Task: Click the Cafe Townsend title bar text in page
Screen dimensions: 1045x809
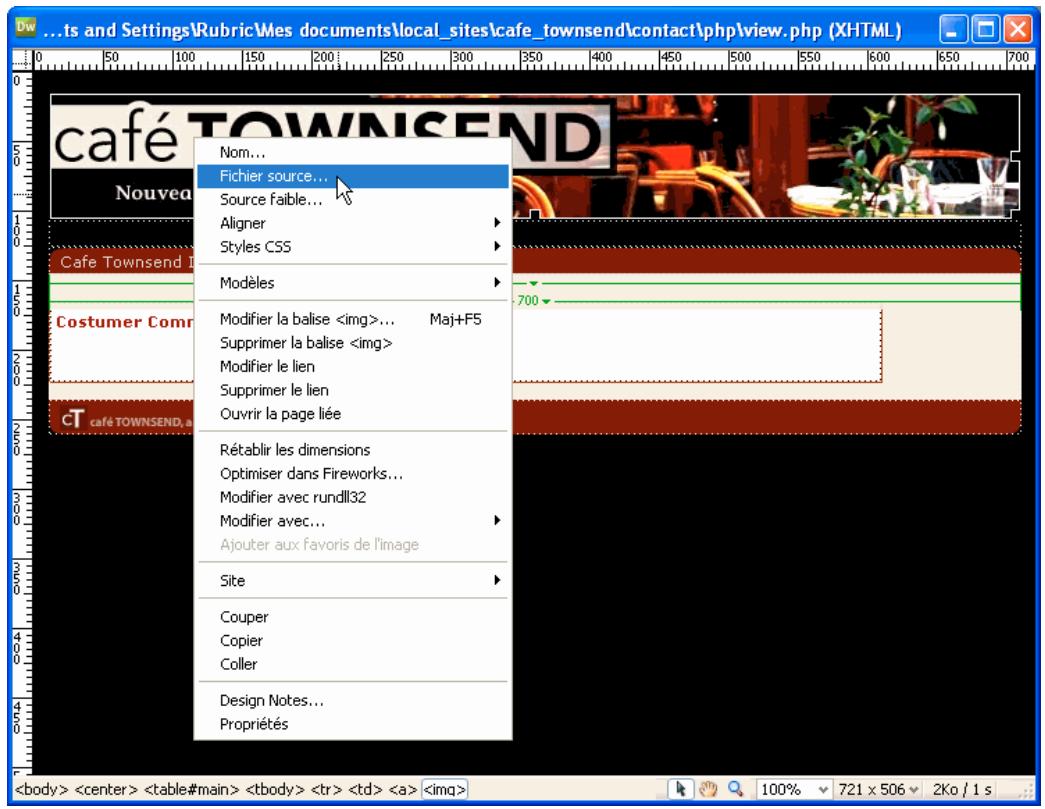Action: (127, 262)
